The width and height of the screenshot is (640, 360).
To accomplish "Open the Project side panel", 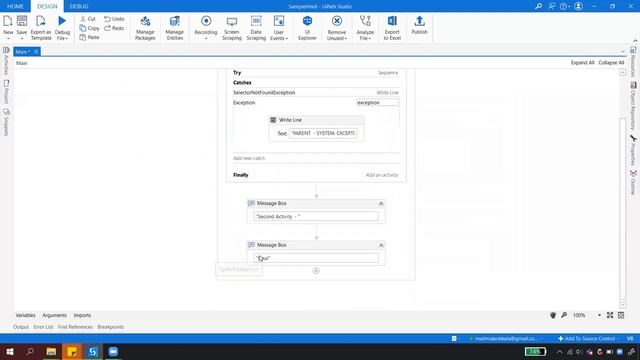I will pos(6,91).
